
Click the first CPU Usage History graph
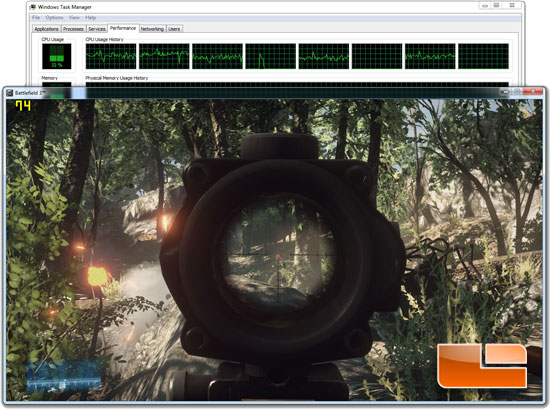point(111,56)
